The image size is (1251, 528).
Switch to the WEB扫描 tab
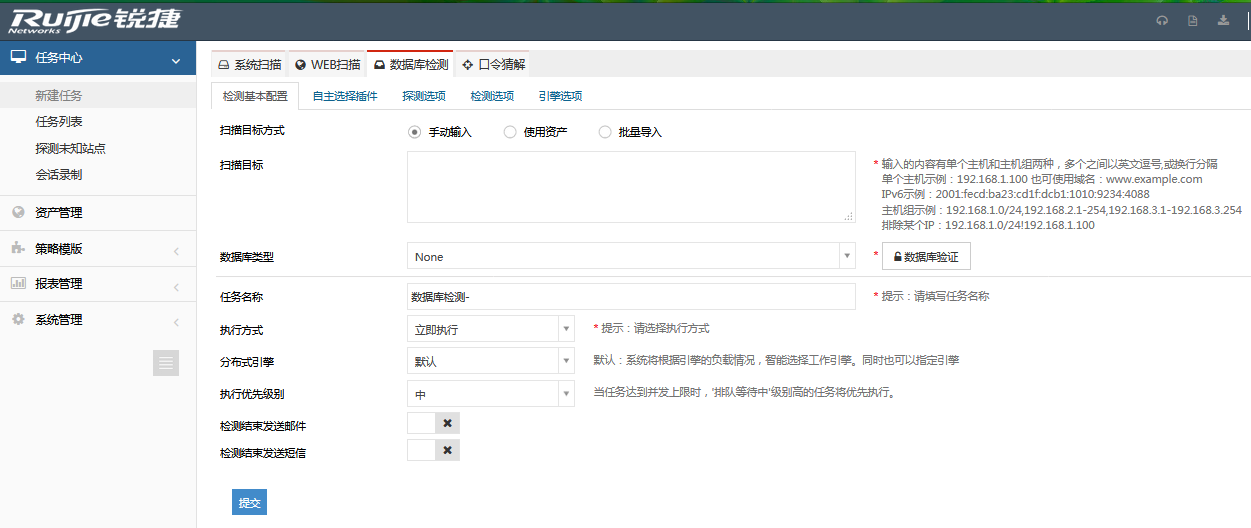tap(327, 64)
